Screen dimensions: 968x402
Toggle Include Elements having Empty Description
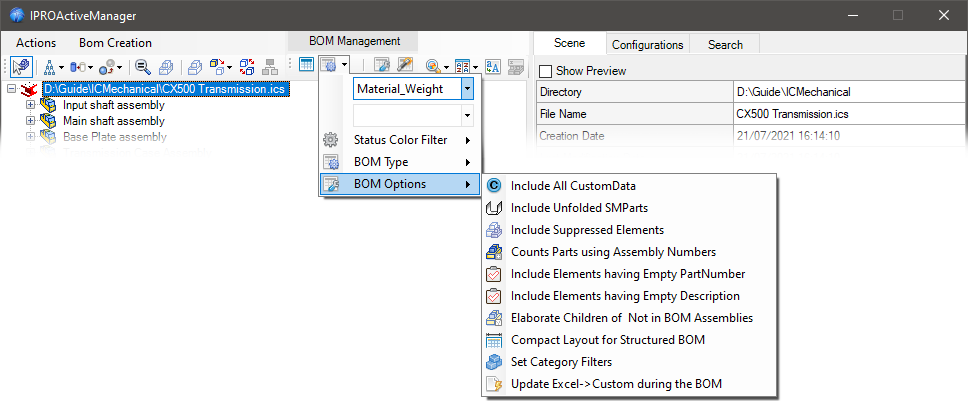click(625, 296)
